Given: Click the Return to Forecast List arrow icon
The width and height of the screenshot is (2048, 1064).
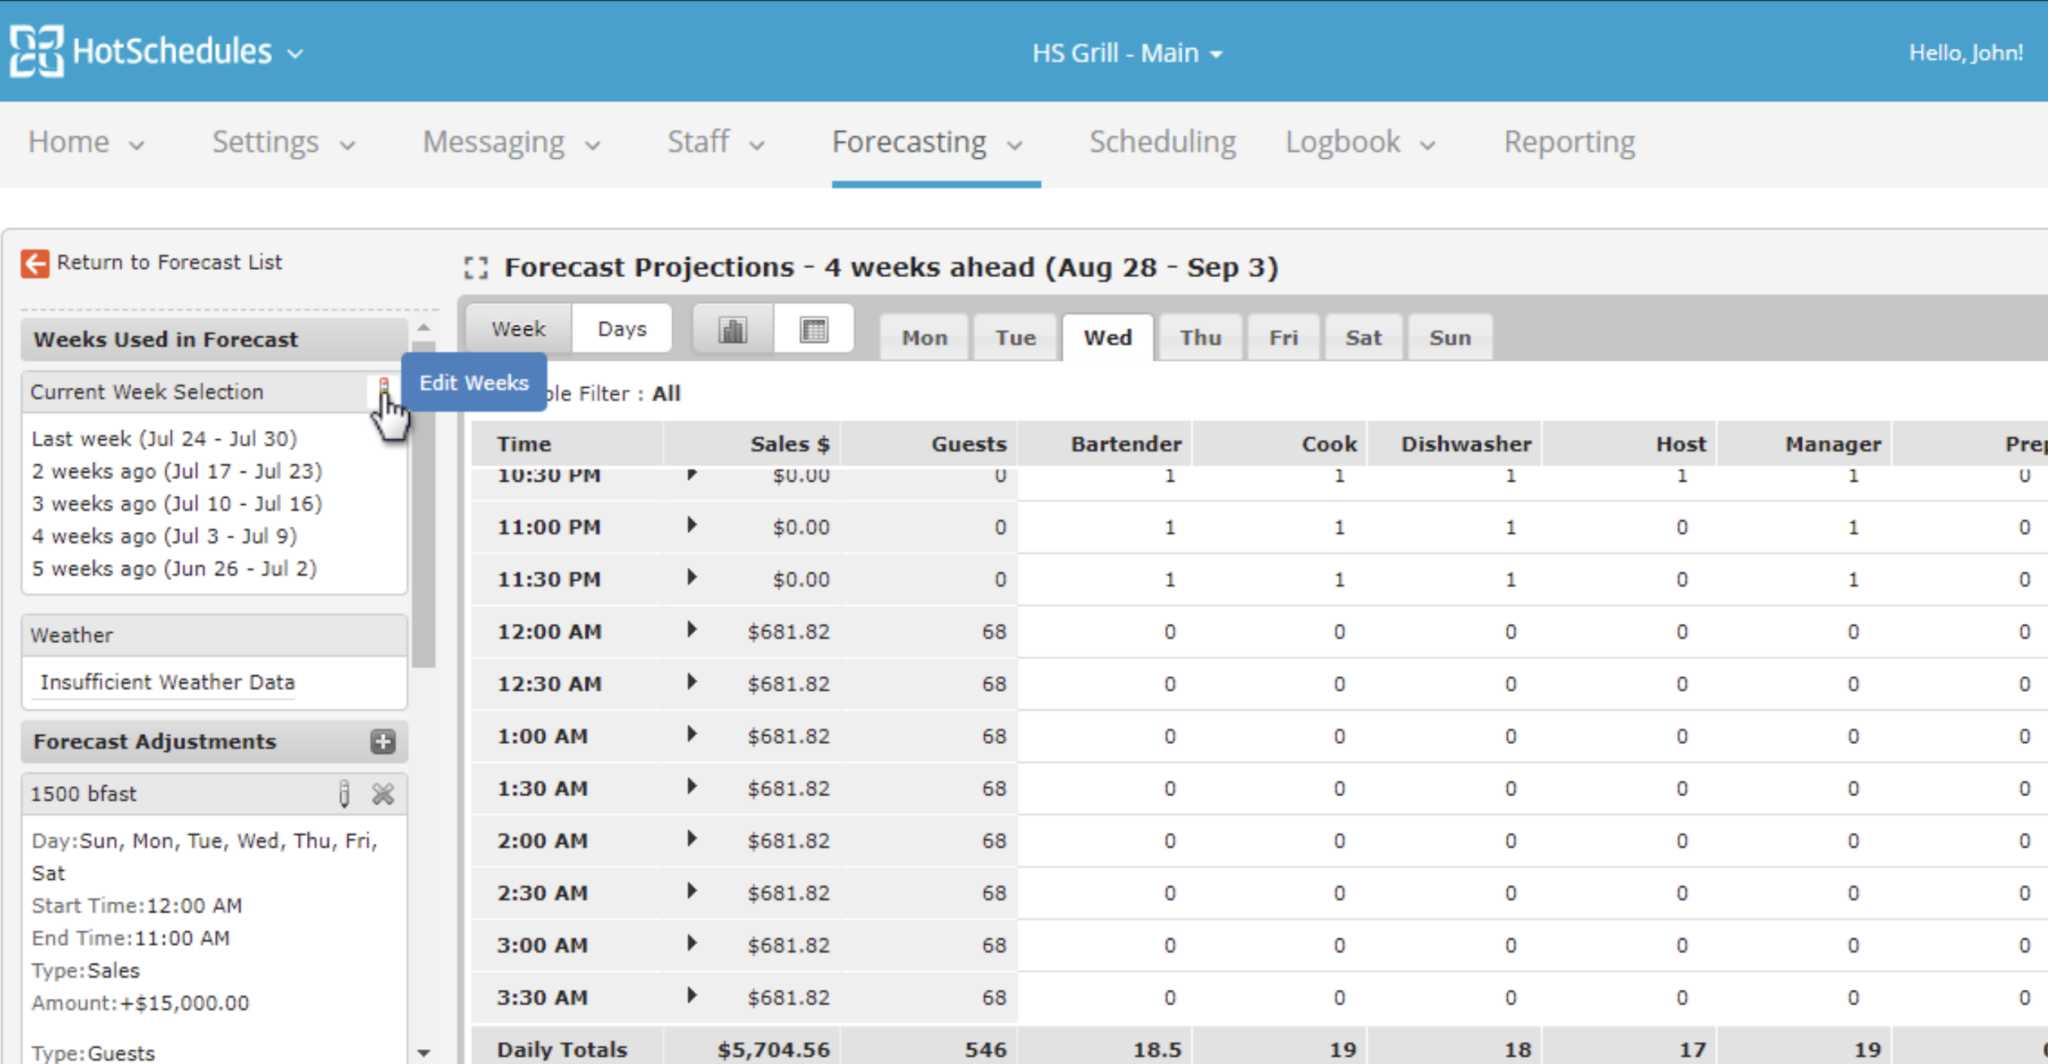Looking at the screenshot, I should coord(35,263).
